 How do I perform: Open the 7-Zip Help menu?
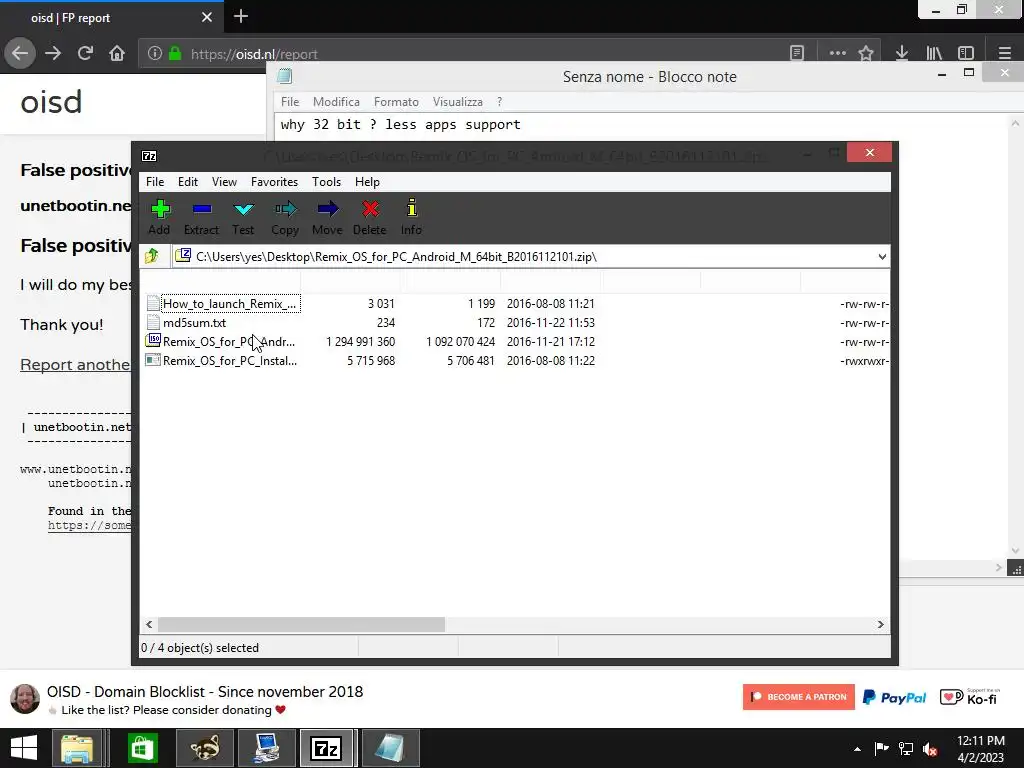click(367, 182)
